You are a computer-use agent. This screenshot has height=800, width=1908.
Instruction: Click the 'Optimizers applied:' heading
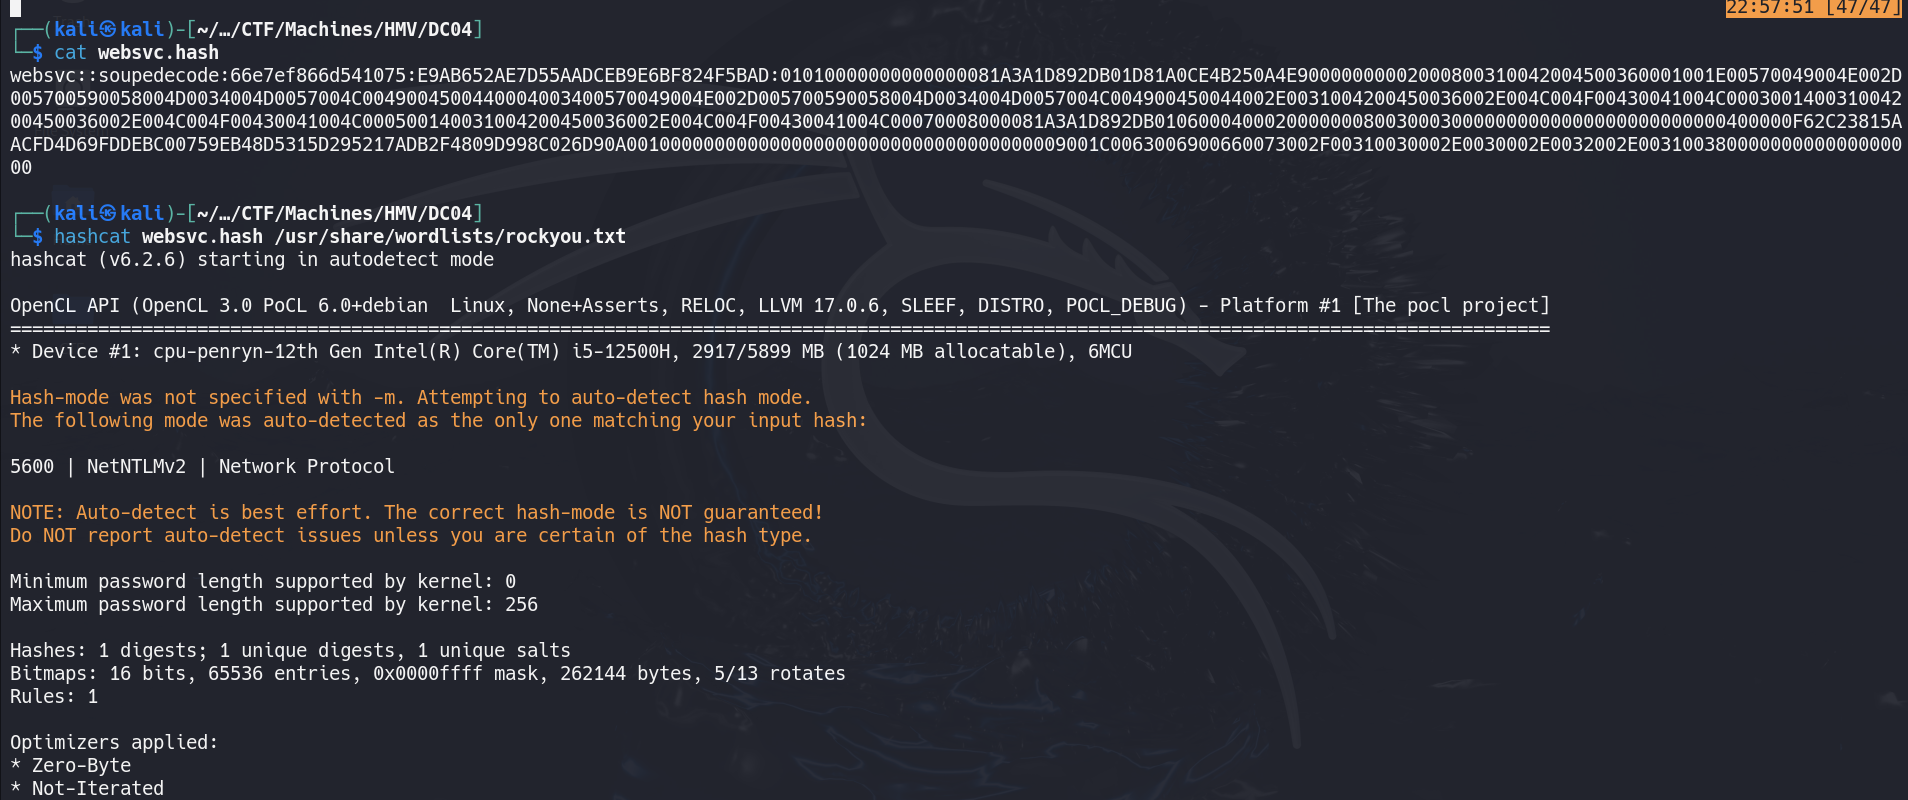click(x=114, y=742)
